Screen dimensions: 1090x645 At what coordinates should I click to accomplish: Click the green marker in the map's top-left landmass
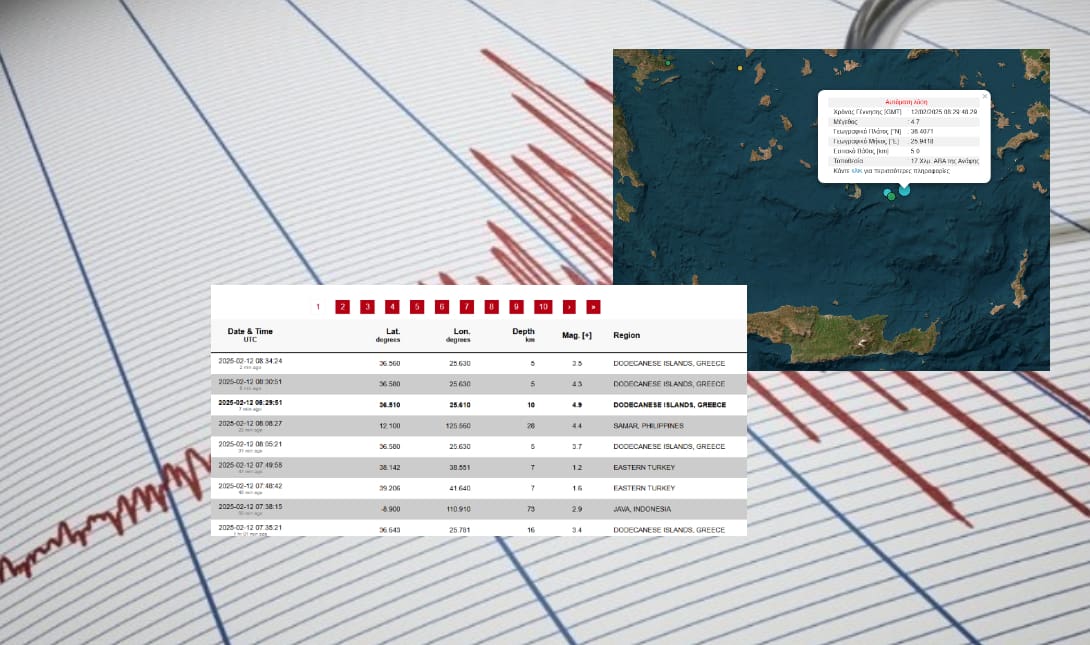point(668,63)
